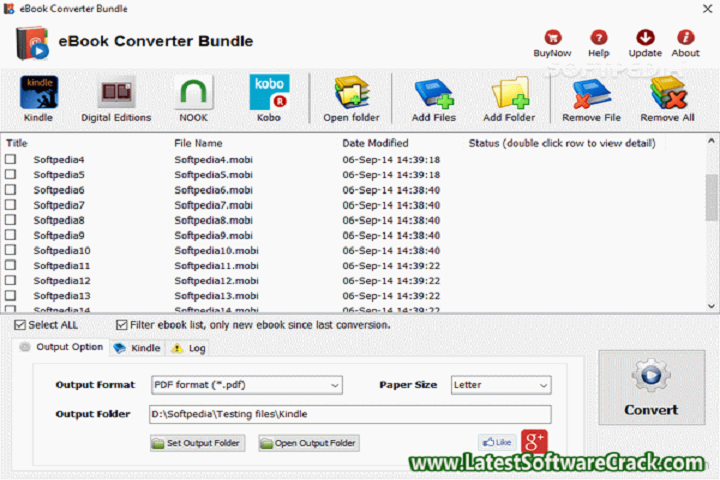Click Add Folder icon
Image resolution: width=720 pixels, height=480 pixels.
coord(510,92)
